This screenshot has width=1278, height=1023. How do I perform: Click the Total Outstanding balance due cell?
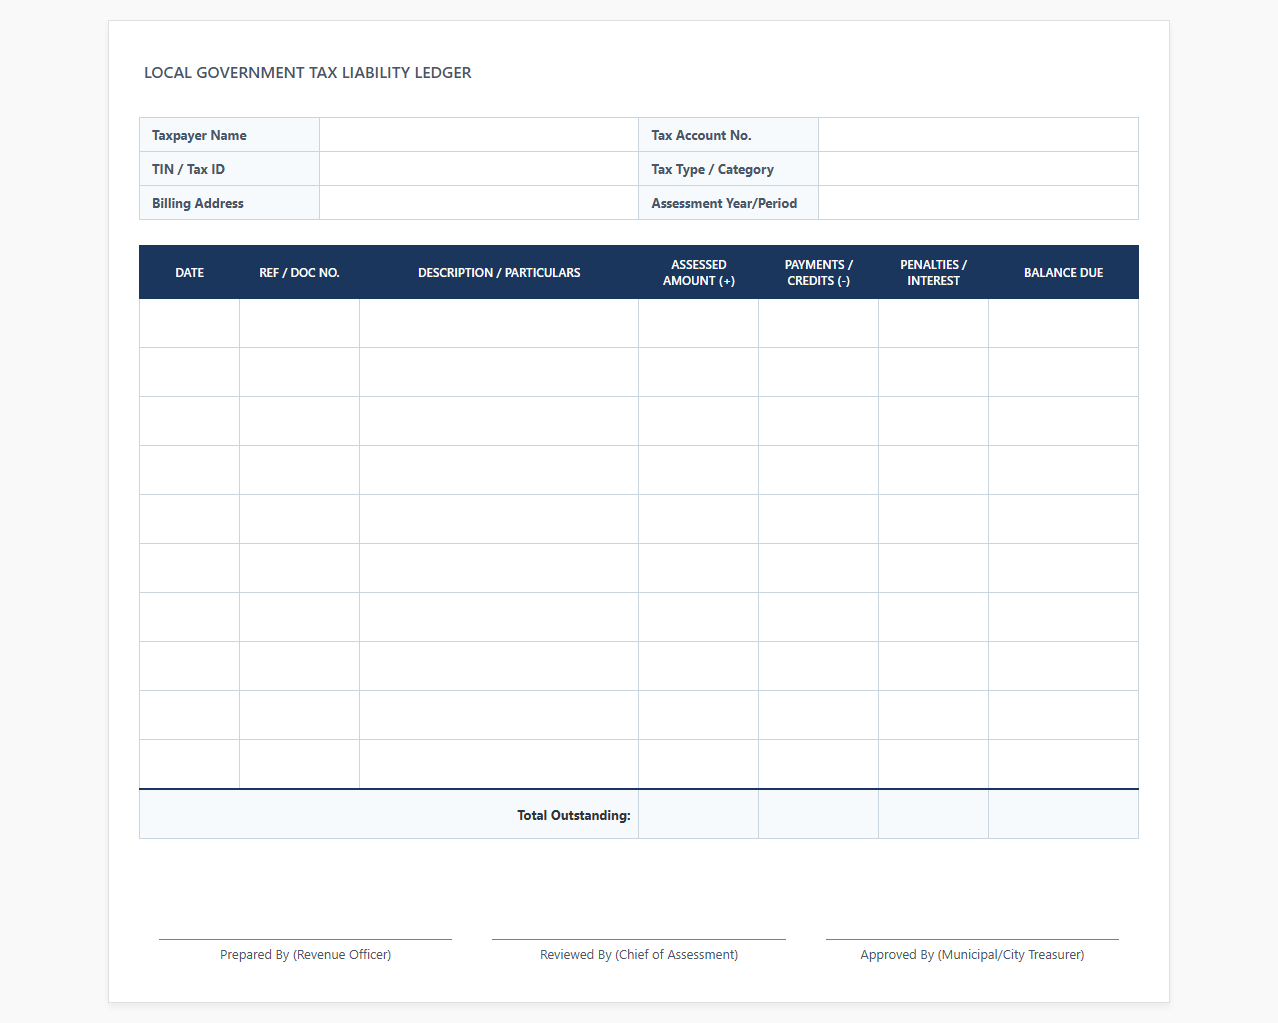click(1064, 814)
